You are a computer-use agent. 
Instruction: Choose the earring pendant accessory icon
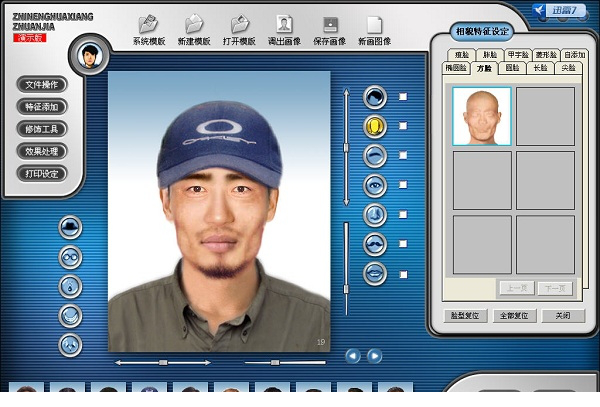[x=70, y=286]
